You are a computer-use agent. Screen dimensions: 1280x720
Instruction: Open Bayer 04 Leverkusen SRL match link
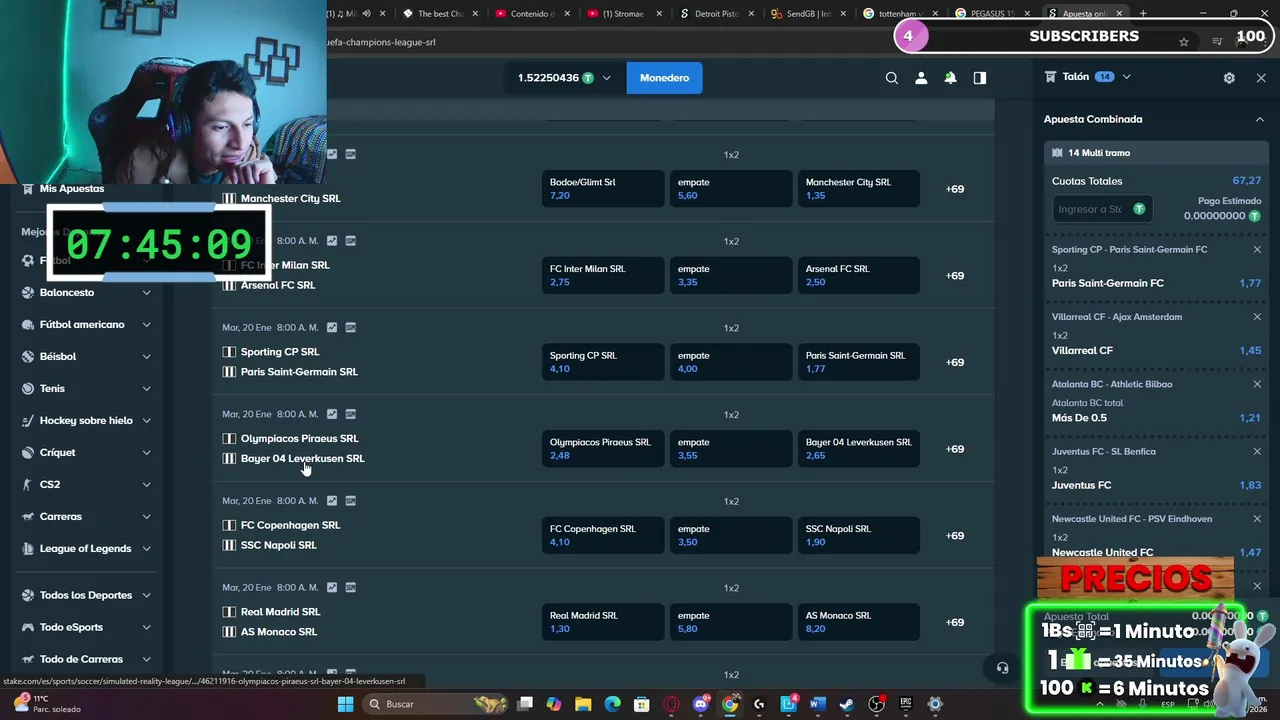pos(302,459)
